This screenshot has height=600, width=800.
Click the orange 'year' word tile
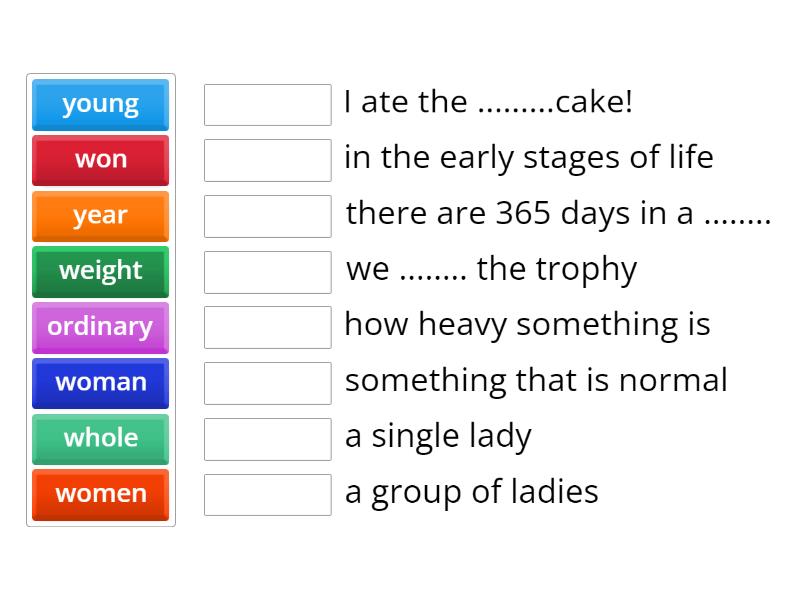click(x=100, y=216)
